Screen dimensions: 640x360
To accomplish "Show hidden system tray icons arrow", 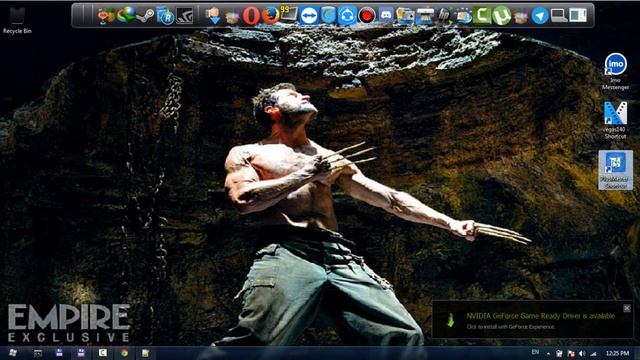I will 548,353.
